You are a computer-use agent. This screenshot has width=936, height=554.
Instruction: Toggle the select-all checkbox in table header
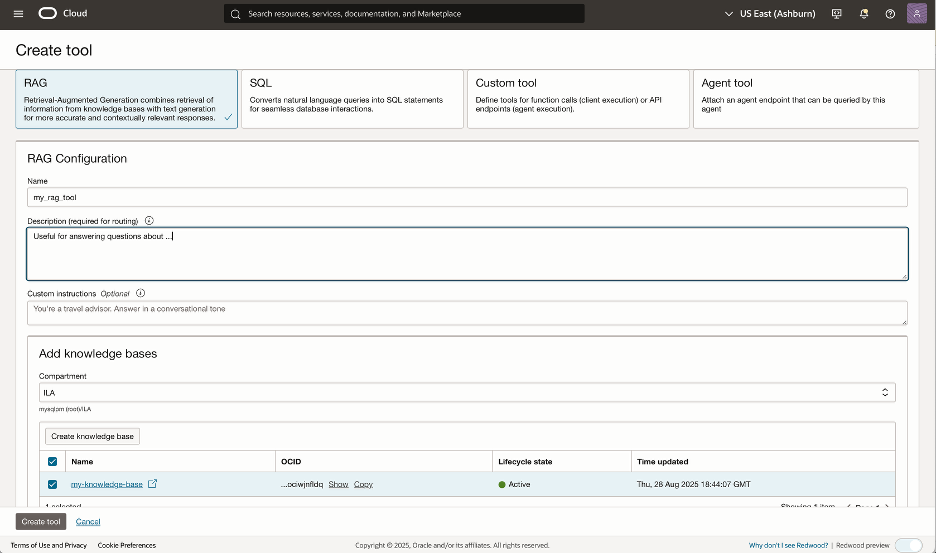53,462
